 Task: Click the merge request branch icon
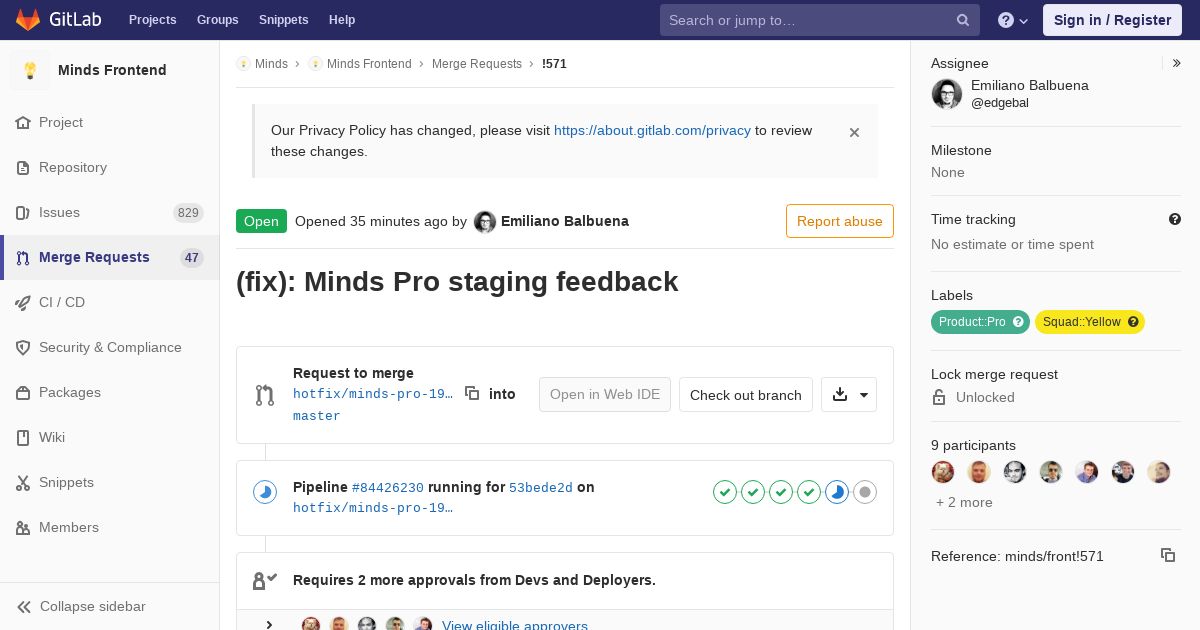point(265,395)
